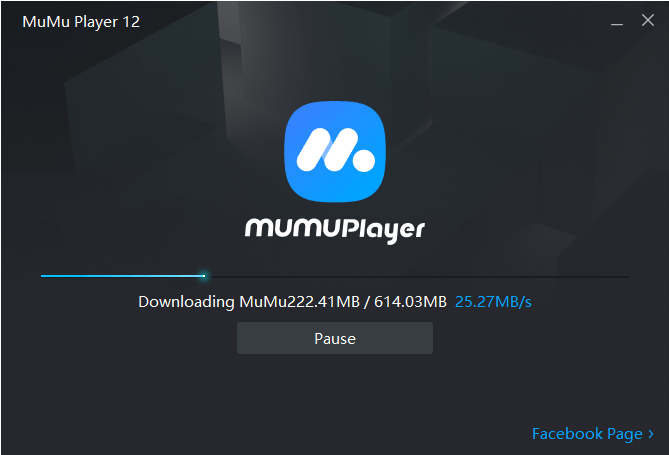This screenshot has height=455, width=669.
Task: Click the number 12 in the title
Action: 131,22
